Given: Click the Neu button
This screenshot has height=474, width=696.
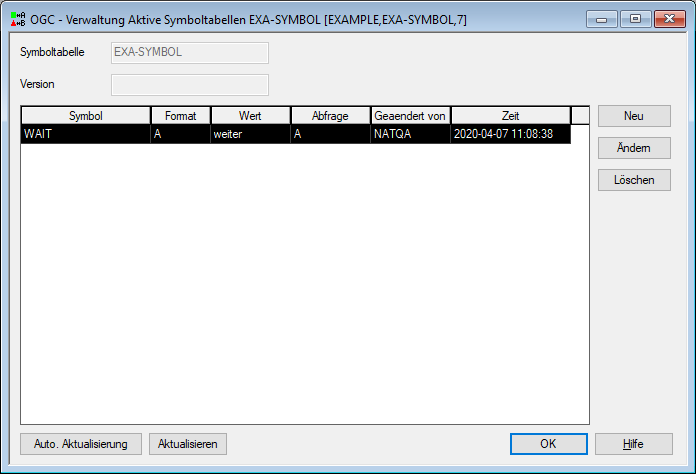Looking at the screenshot, I should tap(634, 116).
